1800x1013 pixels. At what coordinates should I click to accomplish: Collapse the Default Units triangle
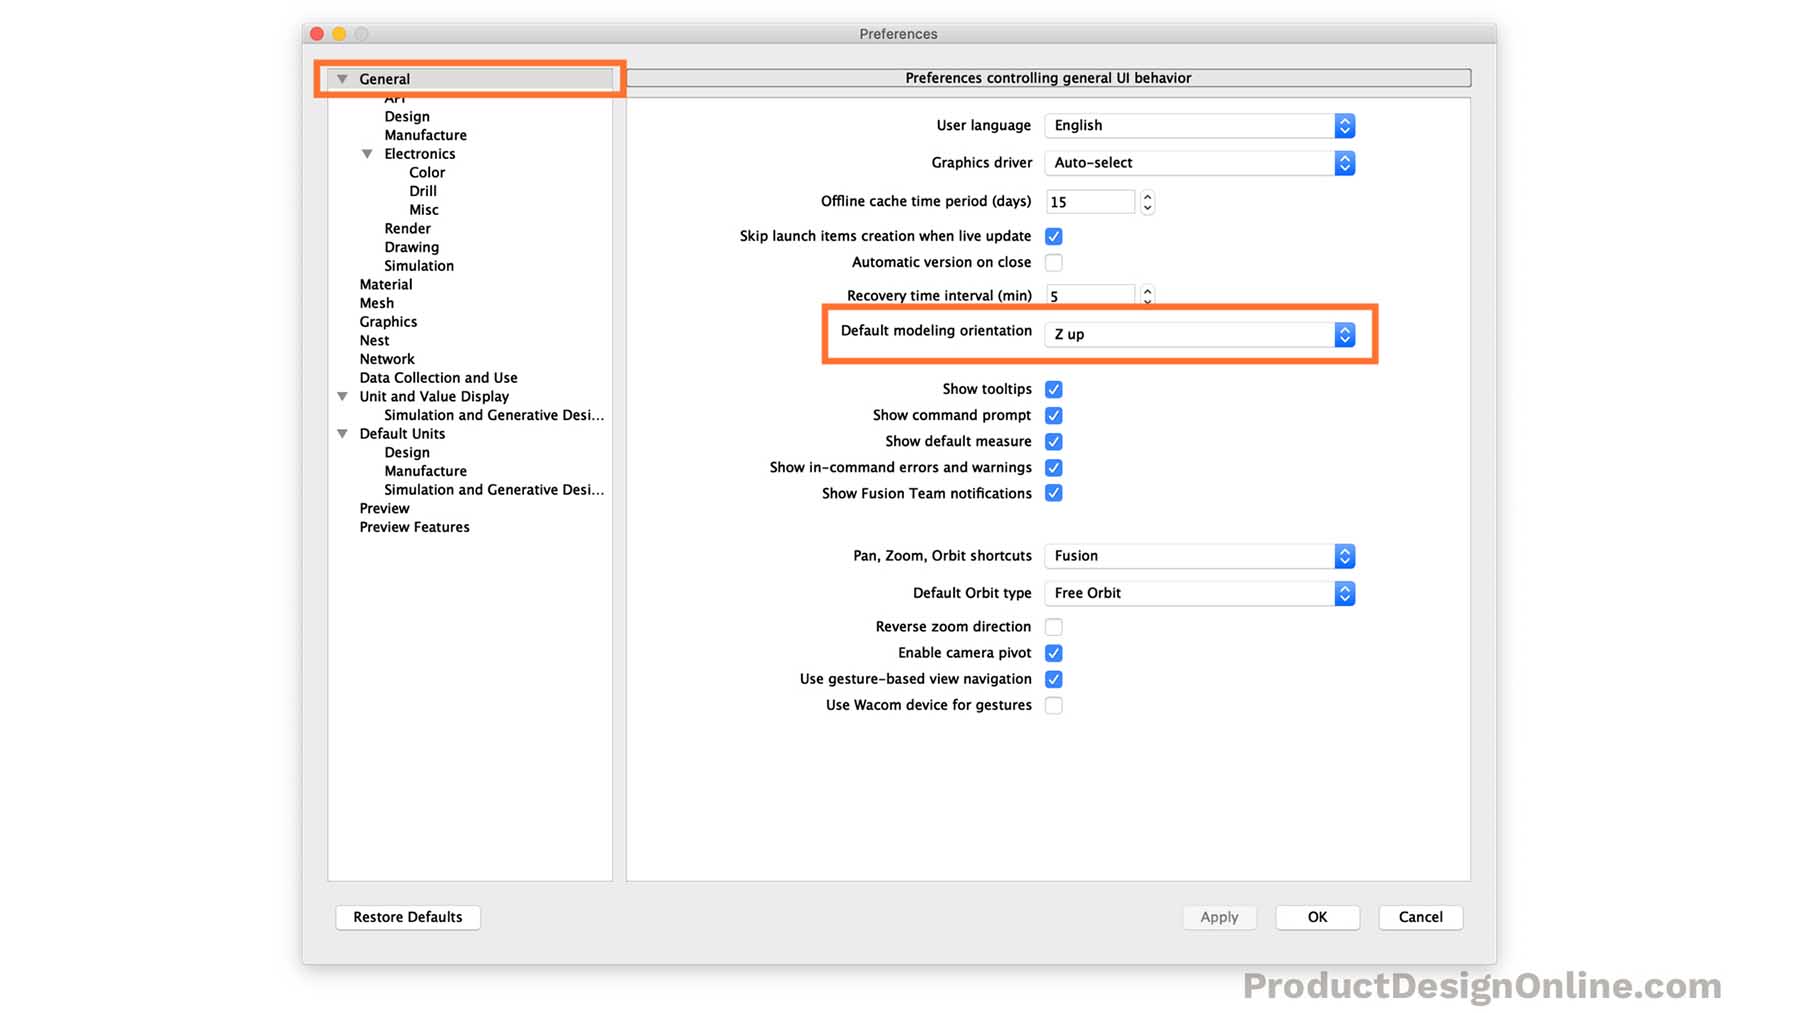click(x=342, y=434)
